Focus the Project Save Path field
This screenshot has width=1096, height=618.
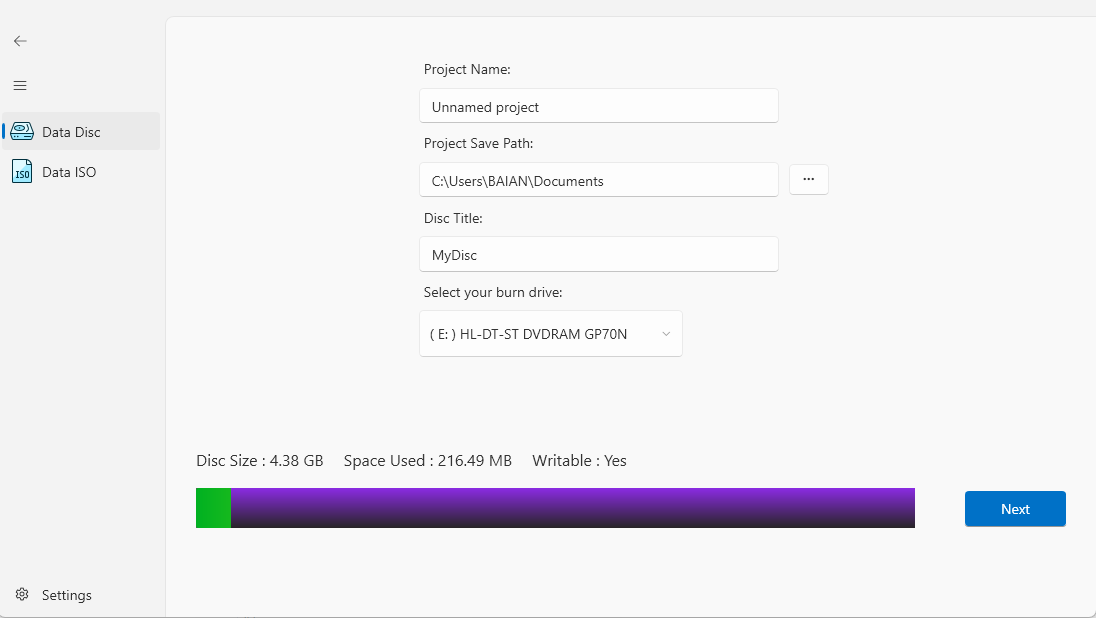tap(598, 180)
